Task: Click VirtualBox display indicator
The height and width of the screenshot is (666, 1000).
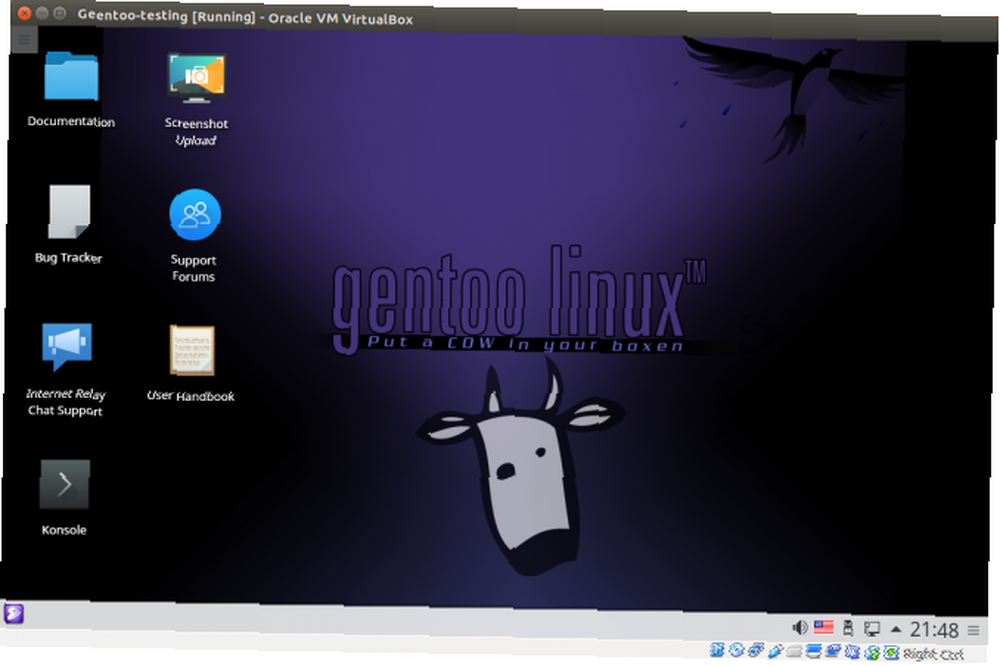Action: pyautogui.click(x=813, y=651)
